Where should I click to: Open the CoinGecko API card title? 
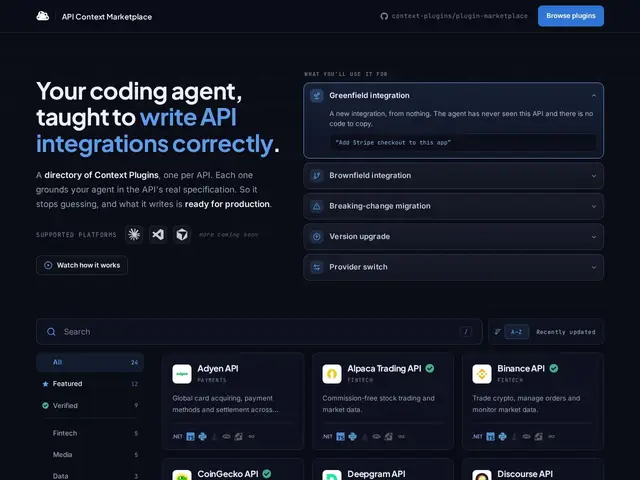(228, 474)
